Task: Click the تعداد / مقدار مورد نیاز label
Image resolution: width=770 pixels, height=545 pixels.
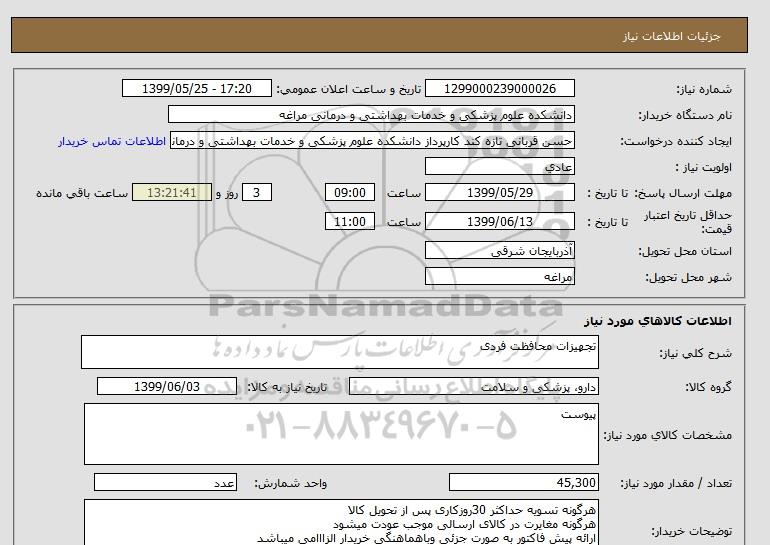Action: click(x=676, y=484)
